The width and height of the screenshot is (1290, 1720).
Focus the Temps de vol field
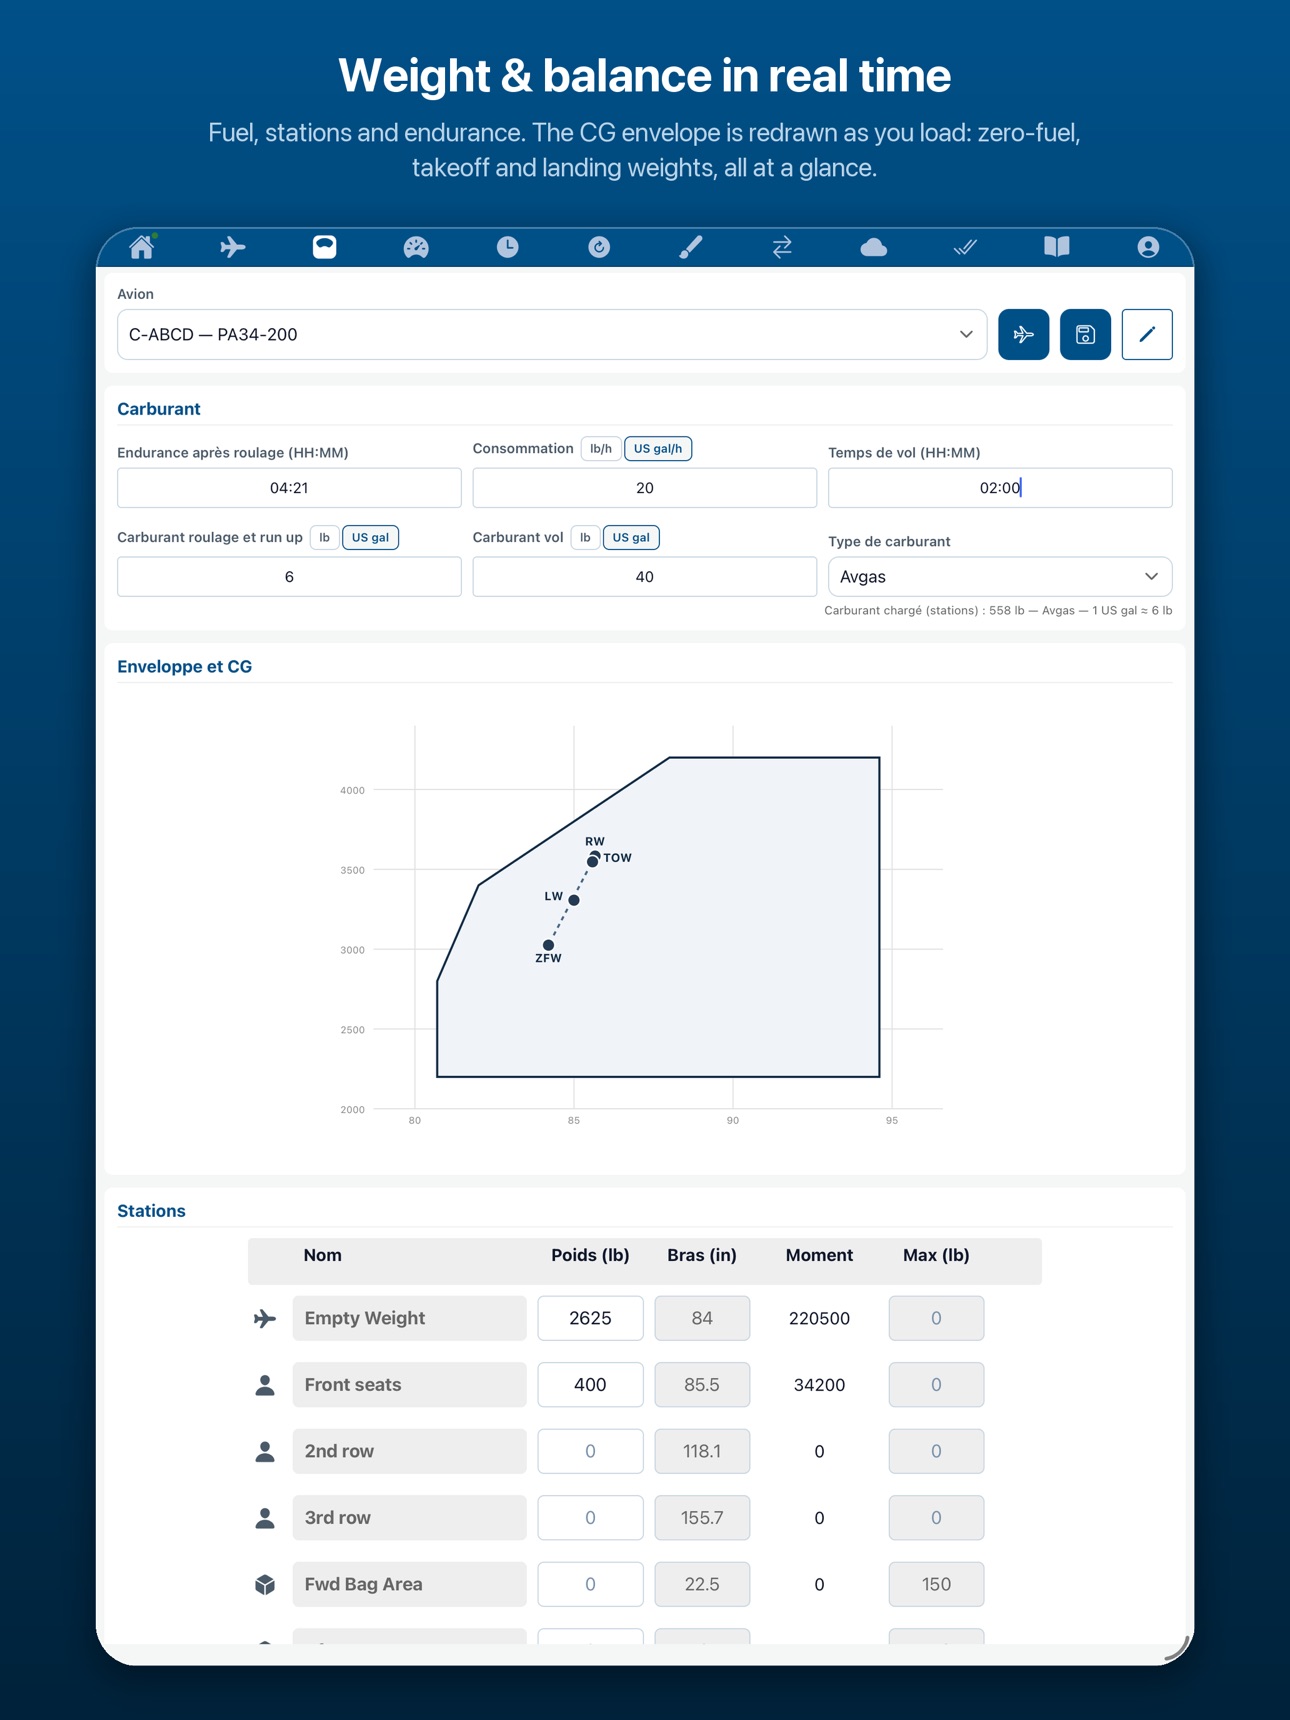click(1000, 488)
